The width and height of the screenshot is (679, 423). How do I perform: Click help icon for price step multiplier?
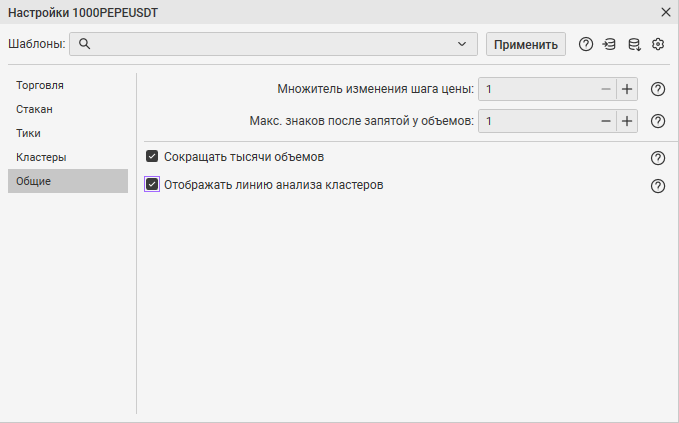coord(658,89)
